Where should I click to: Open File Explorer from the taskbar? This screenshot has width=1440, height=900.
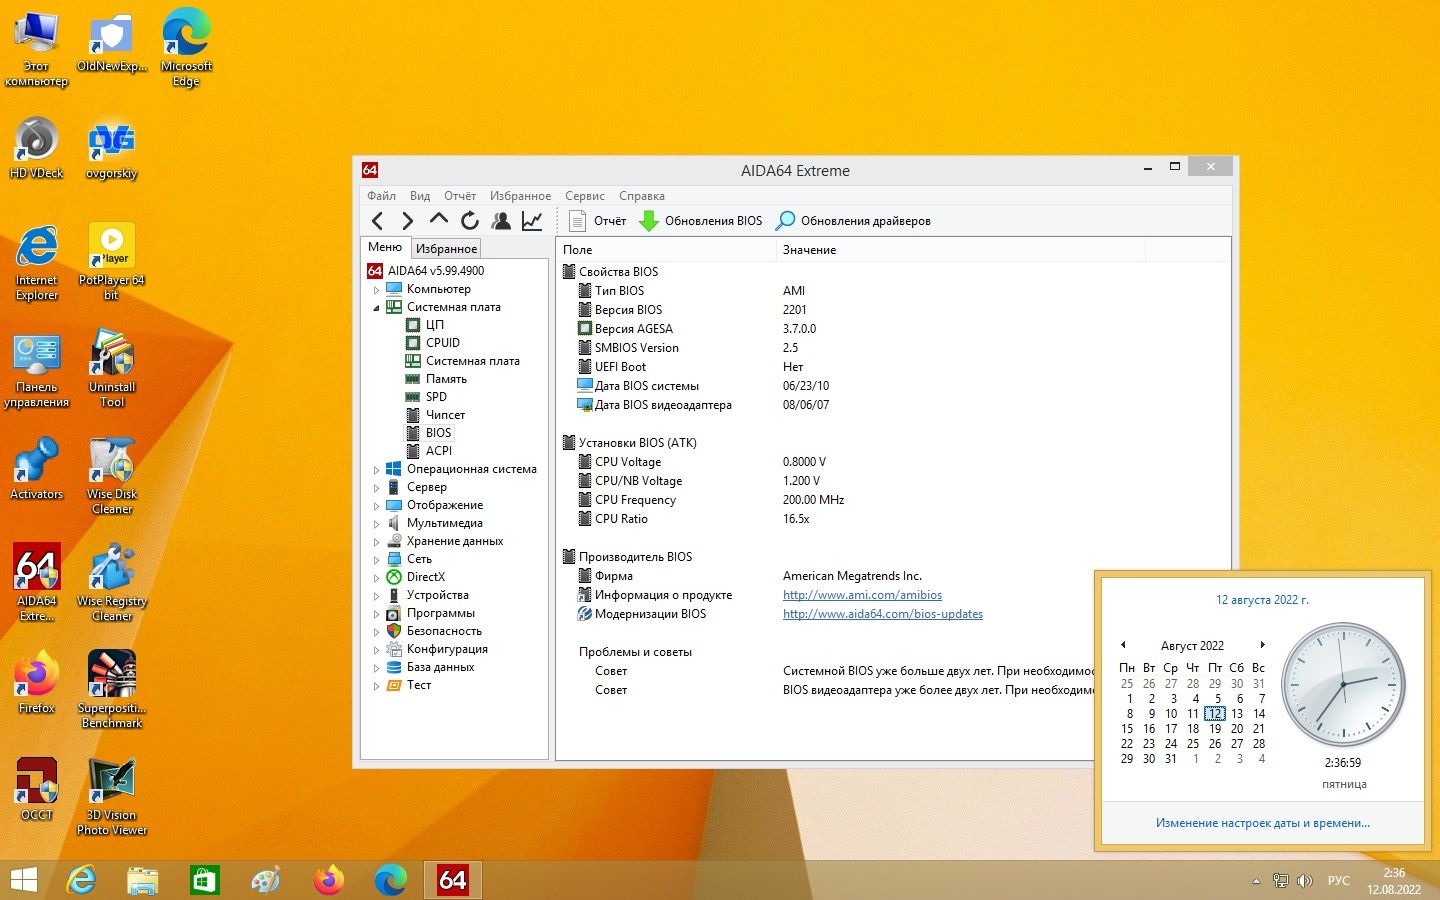[x=143, y=880]
